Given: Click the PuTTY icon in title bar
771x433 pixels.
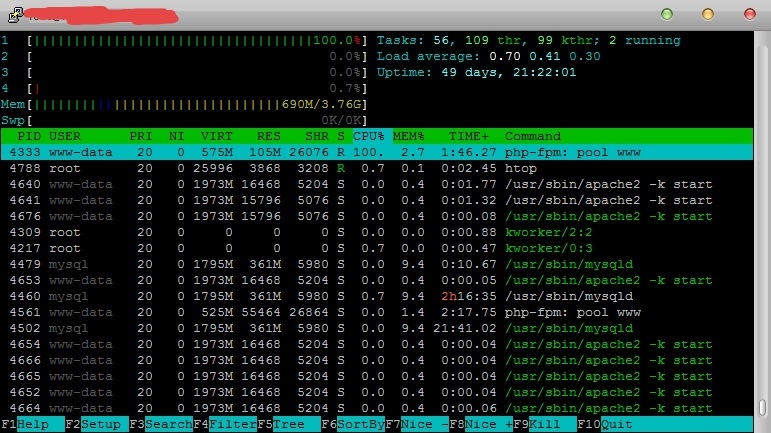Looking at the screenshot, I should (x=15, y=15).
